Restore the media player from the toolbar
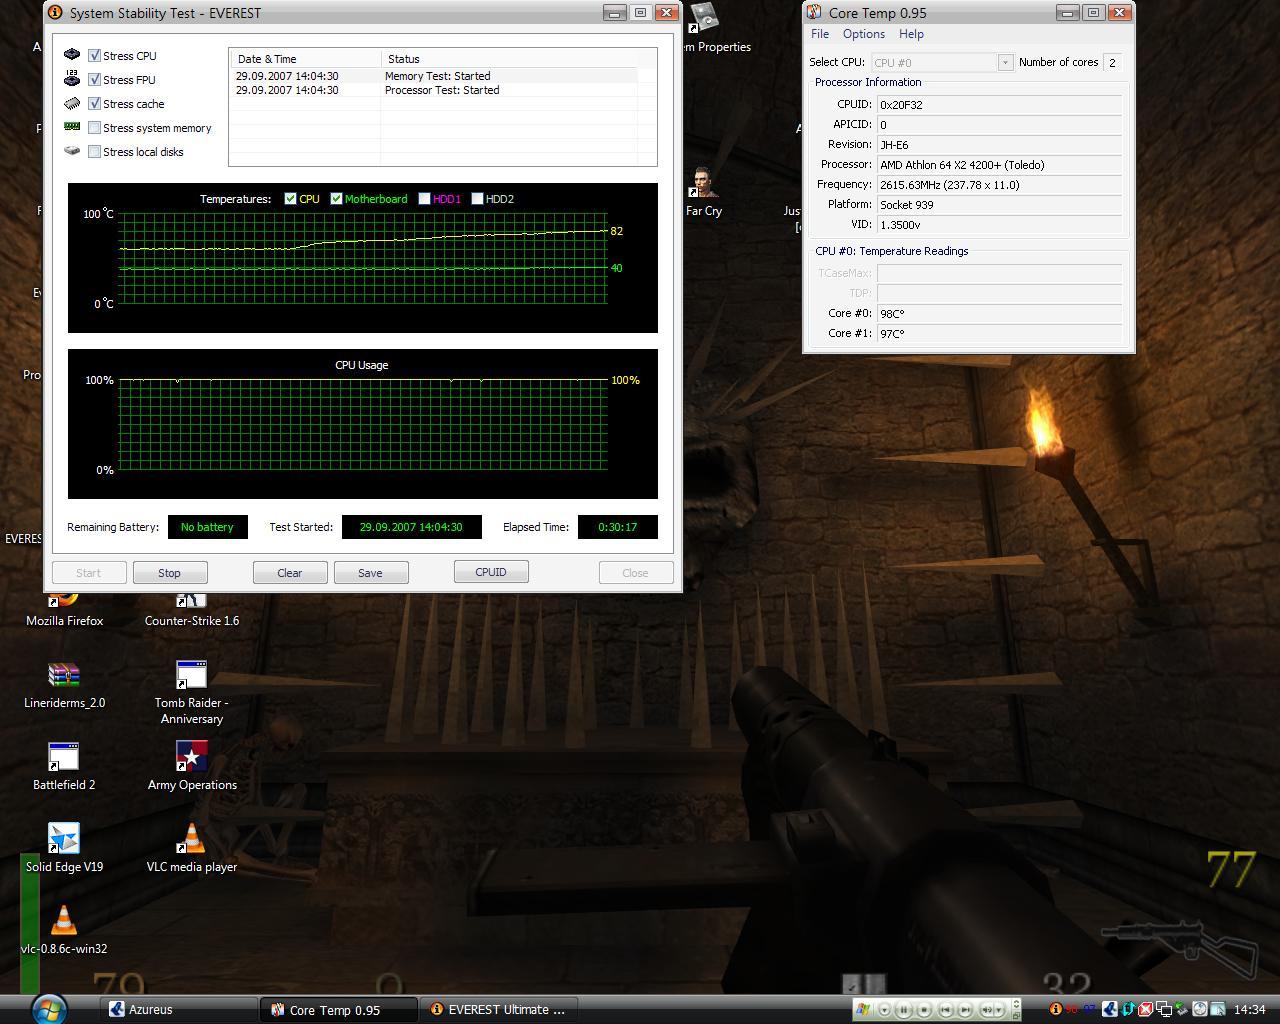This screenshot has width=1280, height=1024. coord(1016,1016)
